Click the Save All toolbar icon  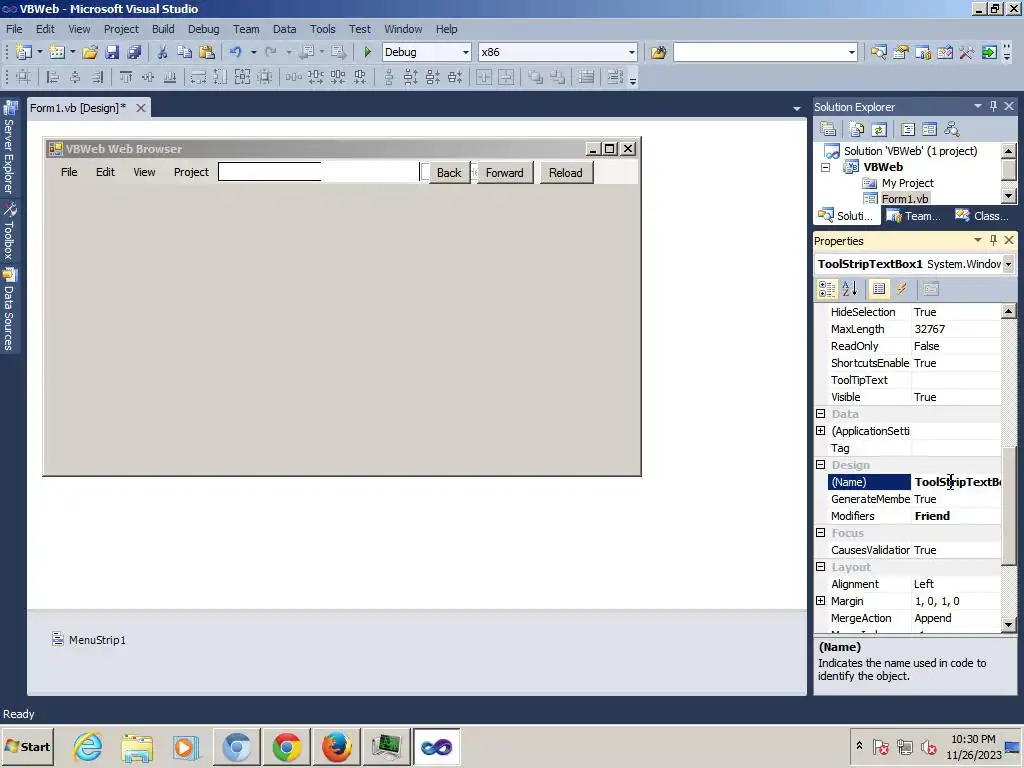[135, 52]
